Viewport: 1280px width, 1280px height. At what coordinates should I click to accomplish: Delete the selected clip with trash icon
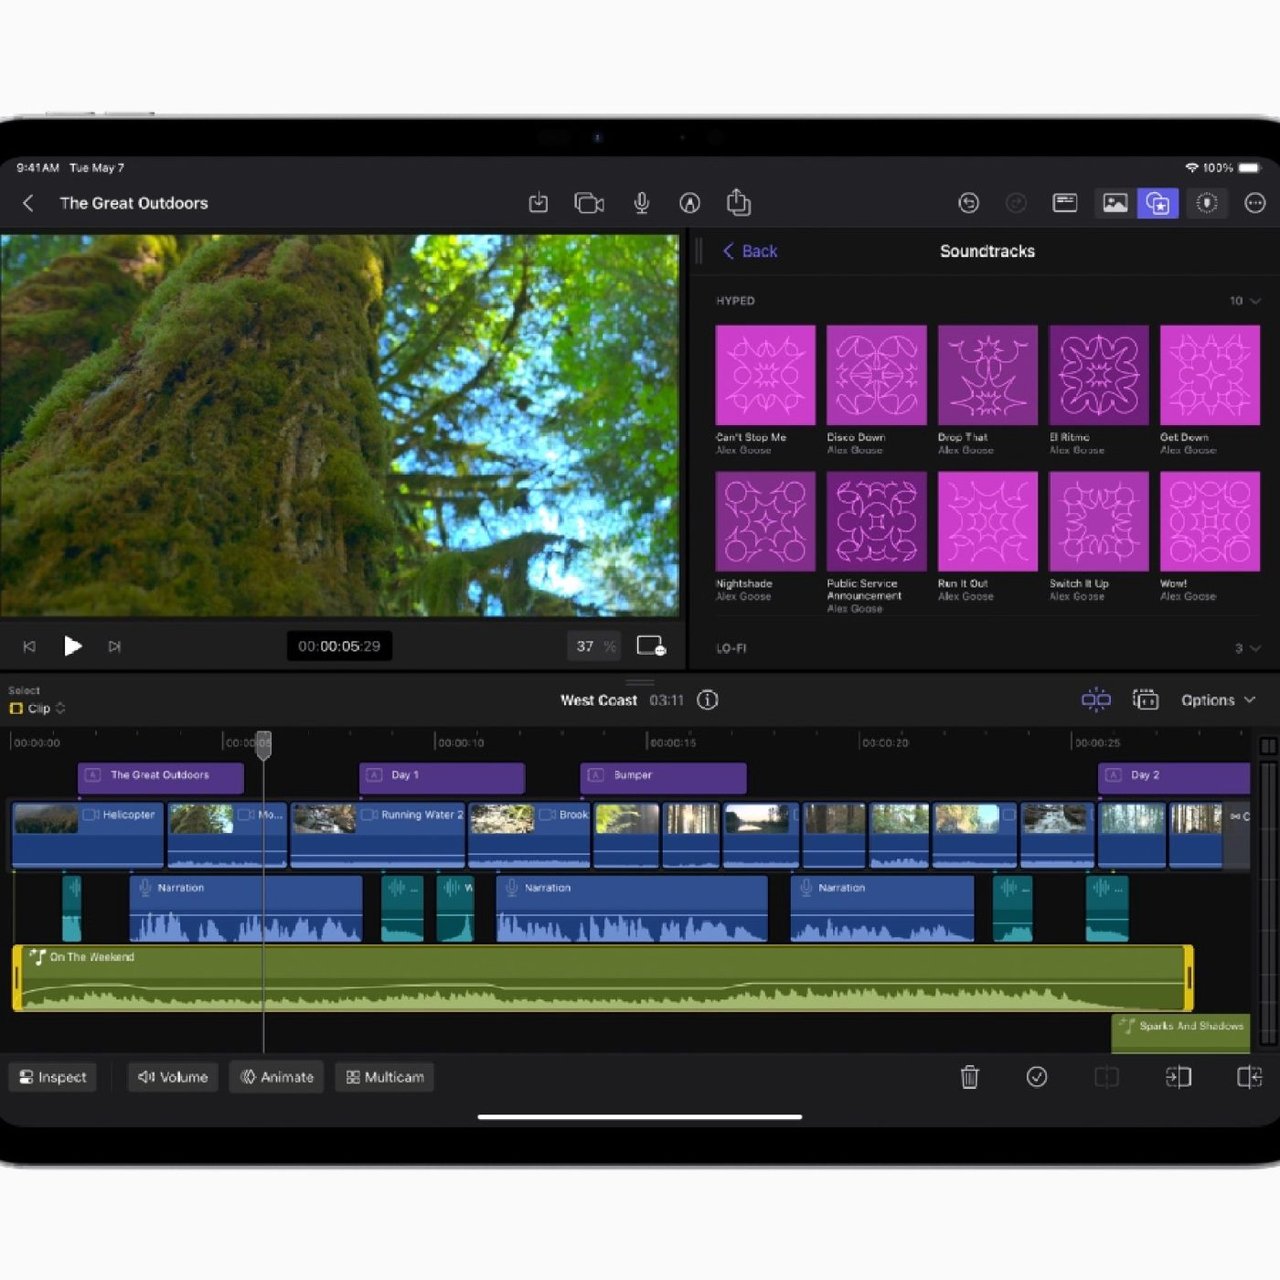(x=969, y=1077)
